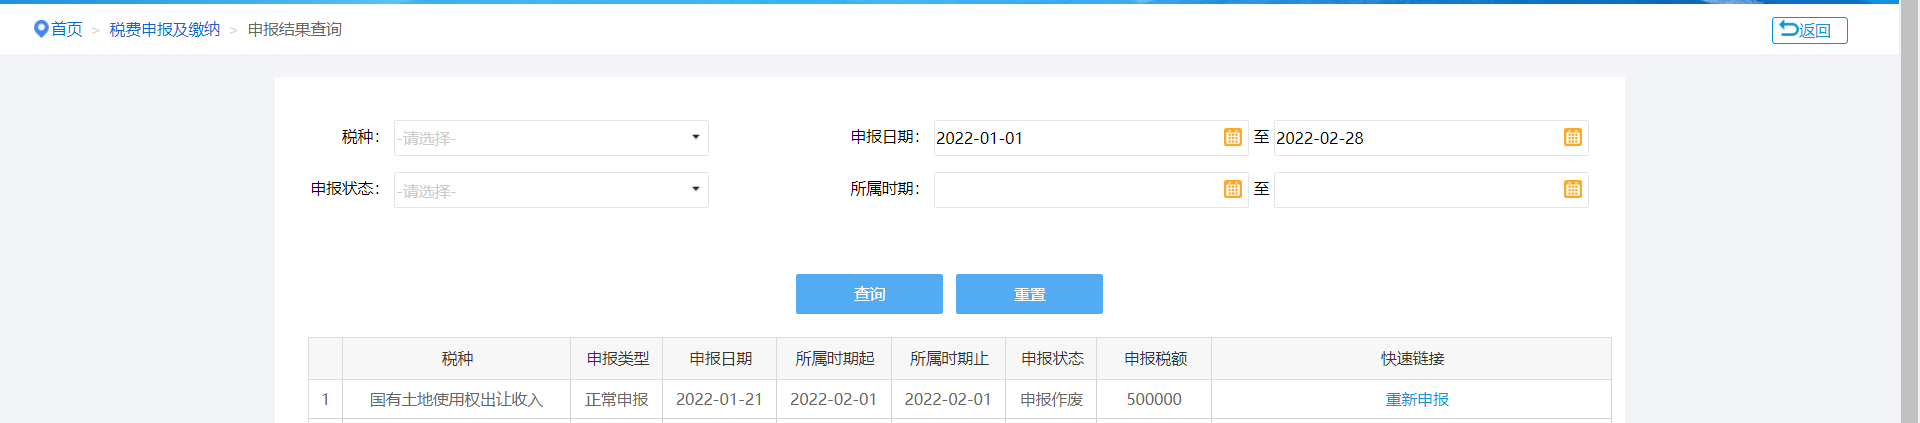Click the 申报税额 column header
This screenshot has width=1920, height=423.
(x=1155, y=358)
